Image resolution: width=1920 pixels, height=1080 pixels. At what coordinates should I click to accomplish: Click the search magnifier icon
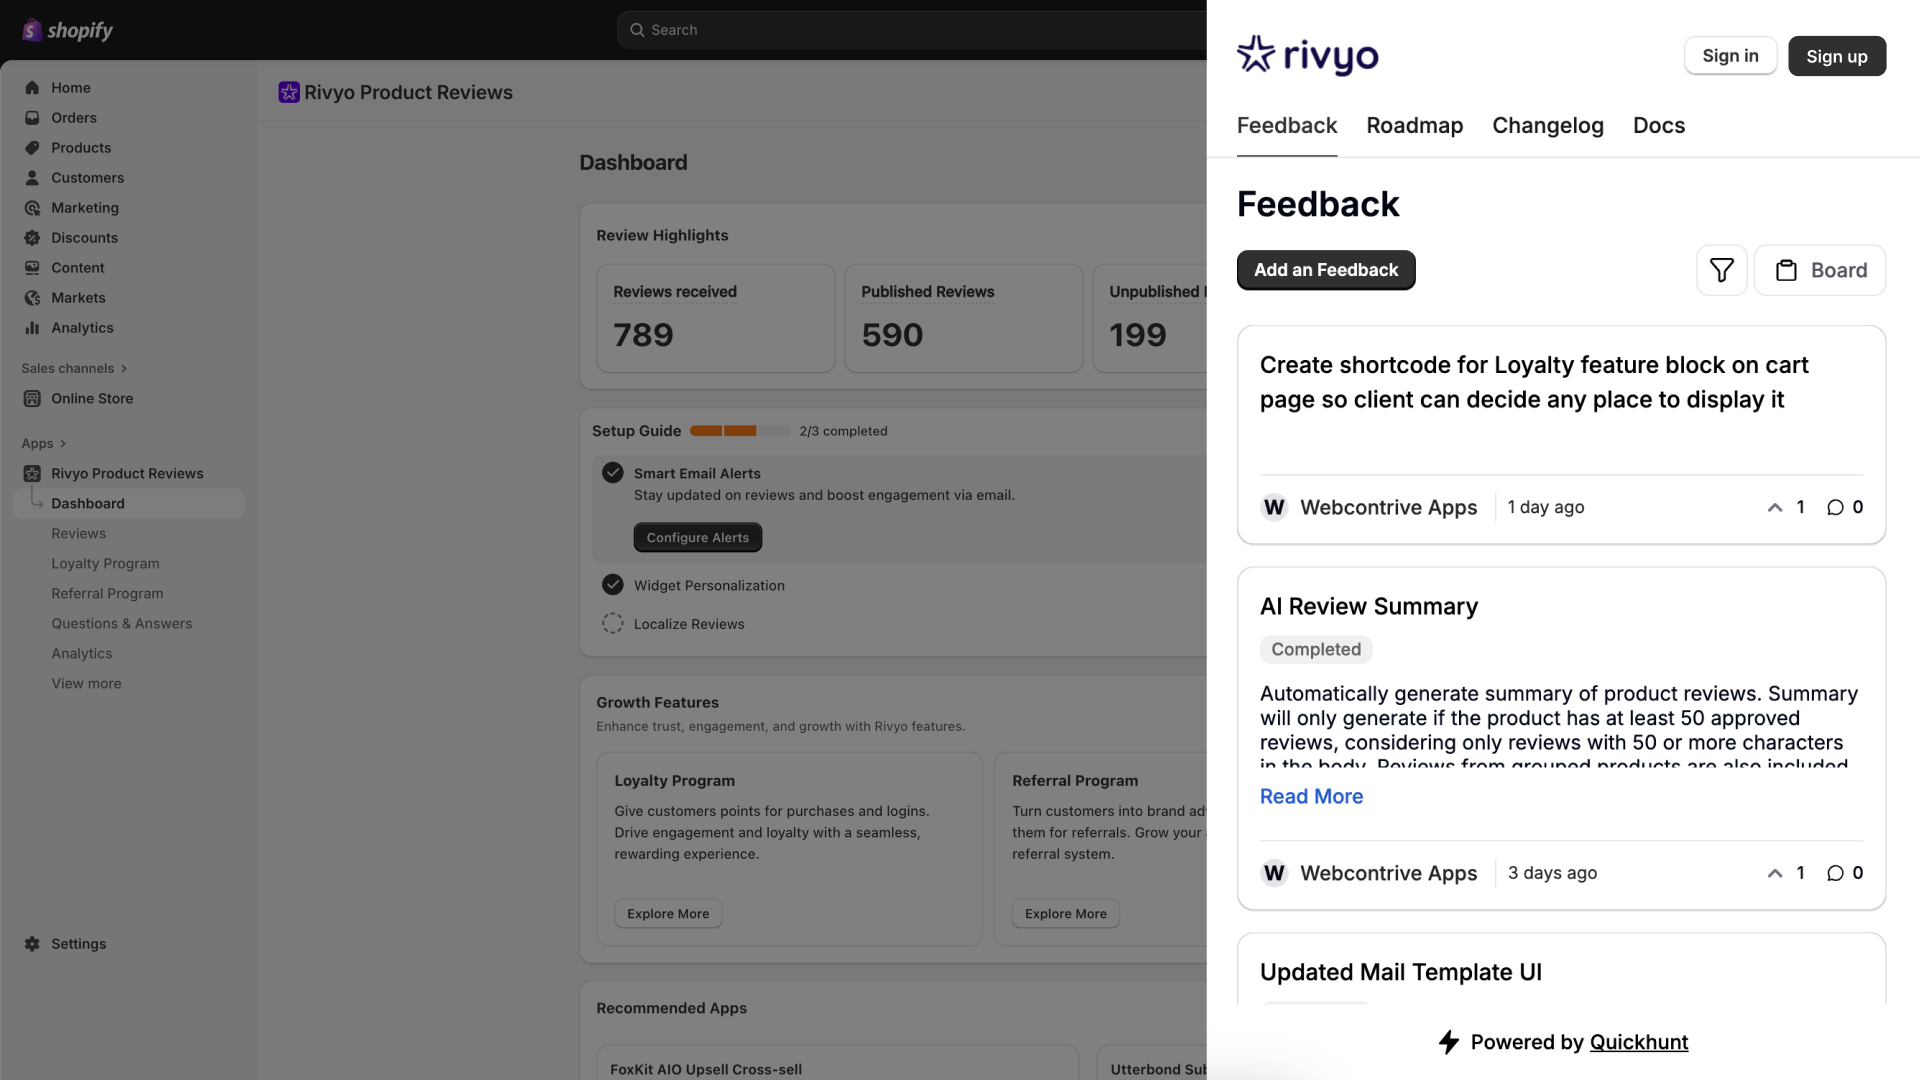click(637, 30)
